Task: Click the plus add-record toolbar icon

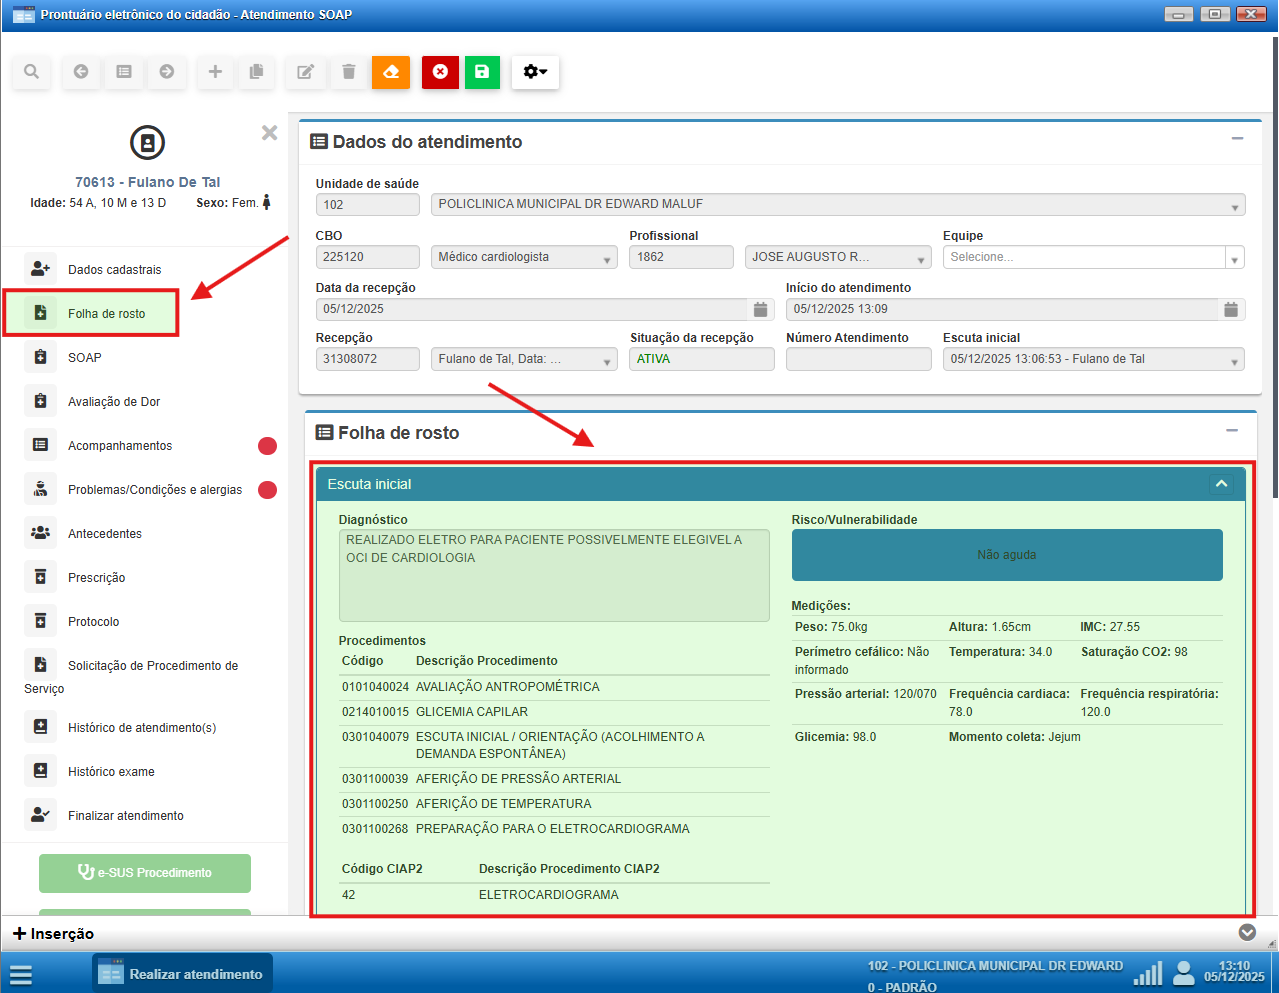Action: [215, 72]
